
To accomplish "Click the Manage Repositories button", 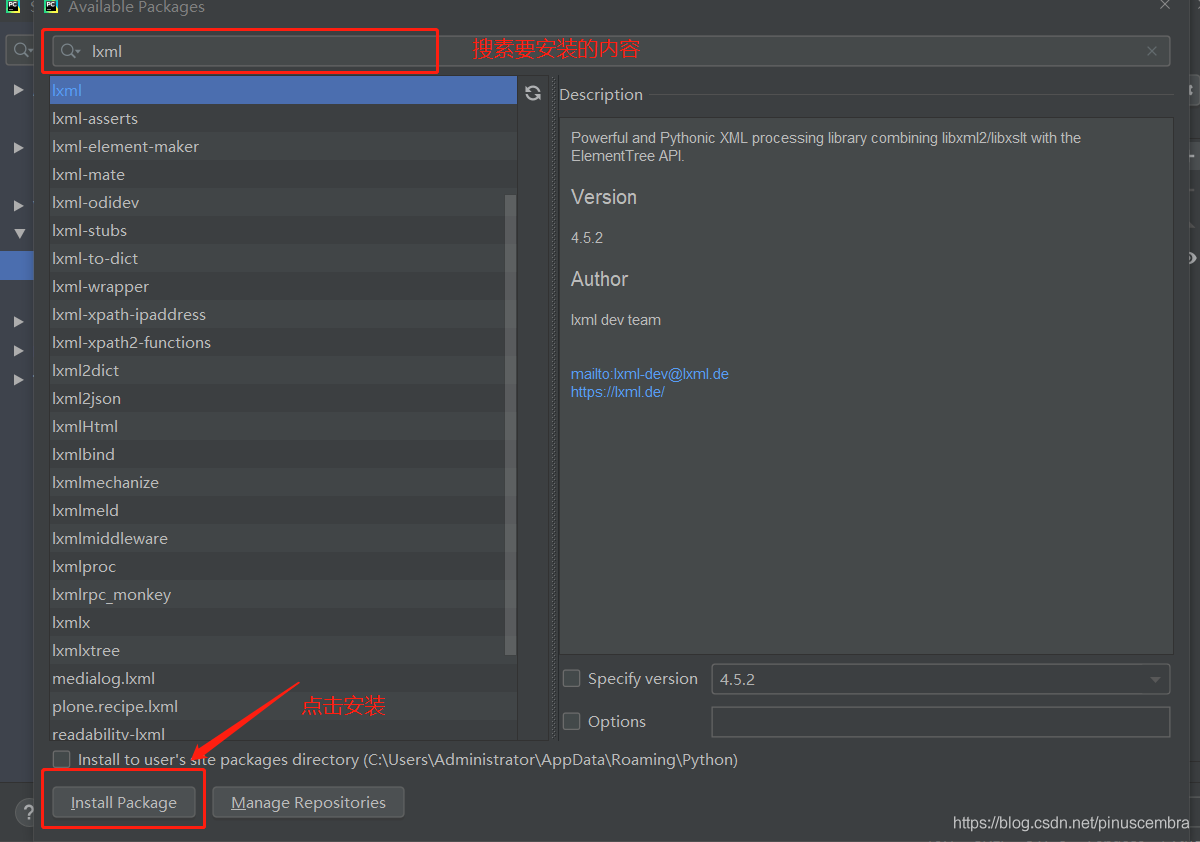I will [308, 803].
